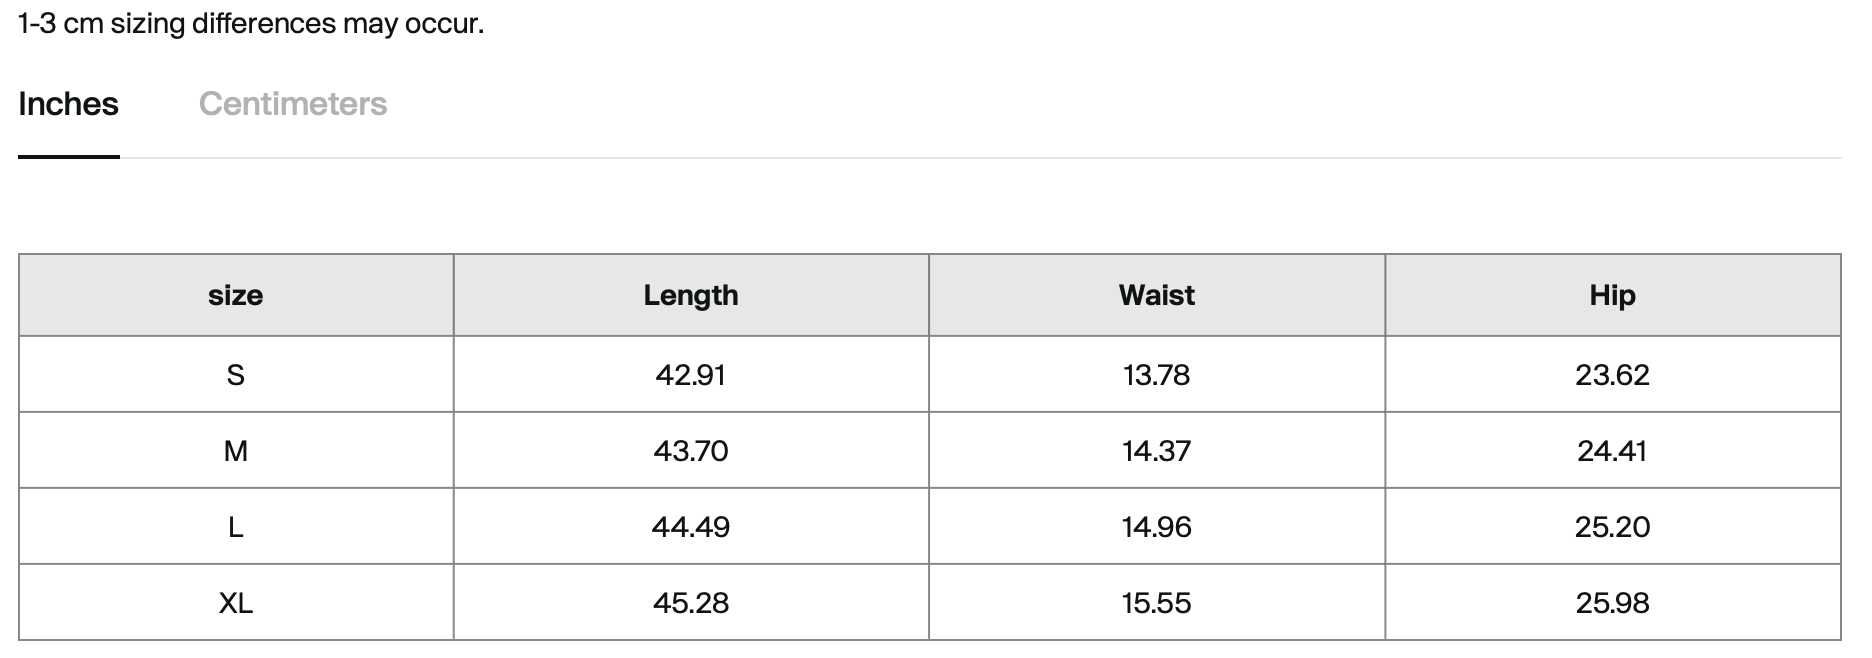
Task: Click the 25.98 hip cell
Action: point(1612,603)
